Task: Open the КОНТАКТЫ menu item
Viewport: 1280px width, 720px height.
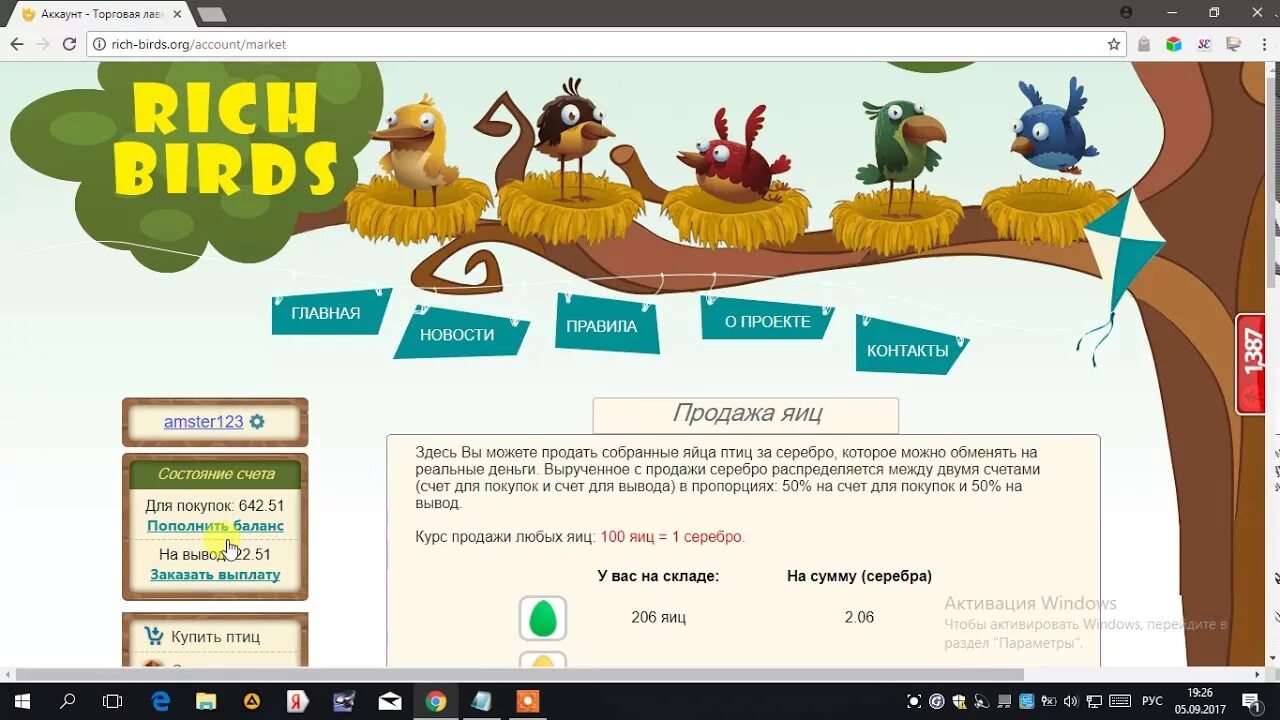Action: [908, 351]
